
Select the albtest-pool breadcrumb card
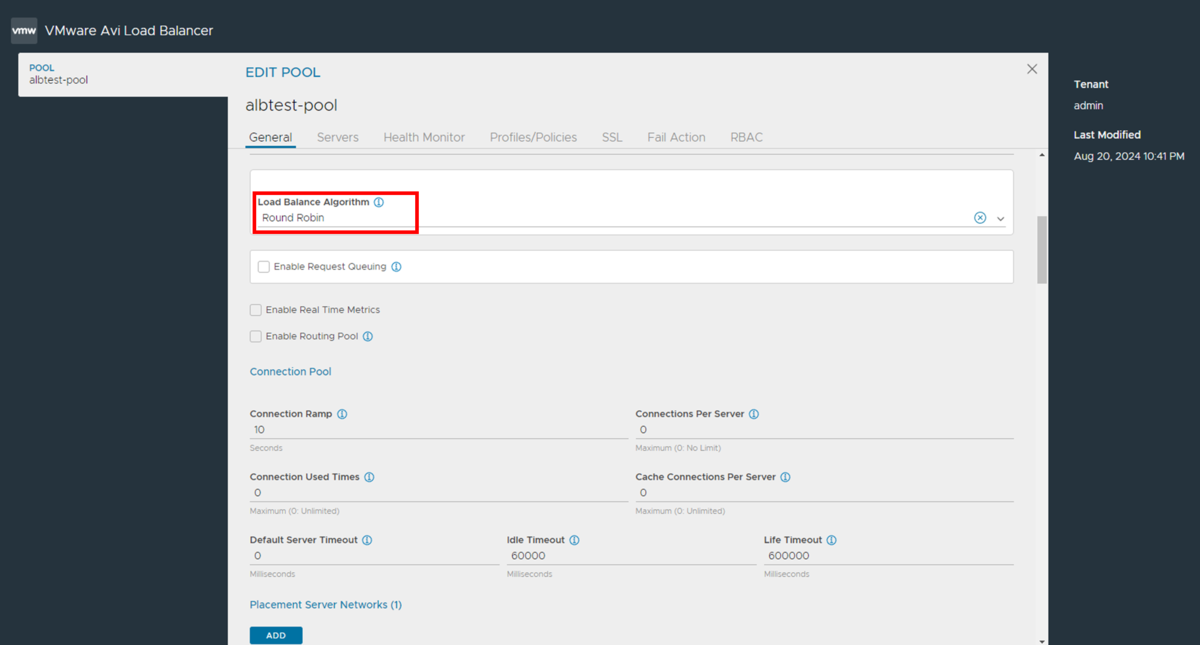123,75
